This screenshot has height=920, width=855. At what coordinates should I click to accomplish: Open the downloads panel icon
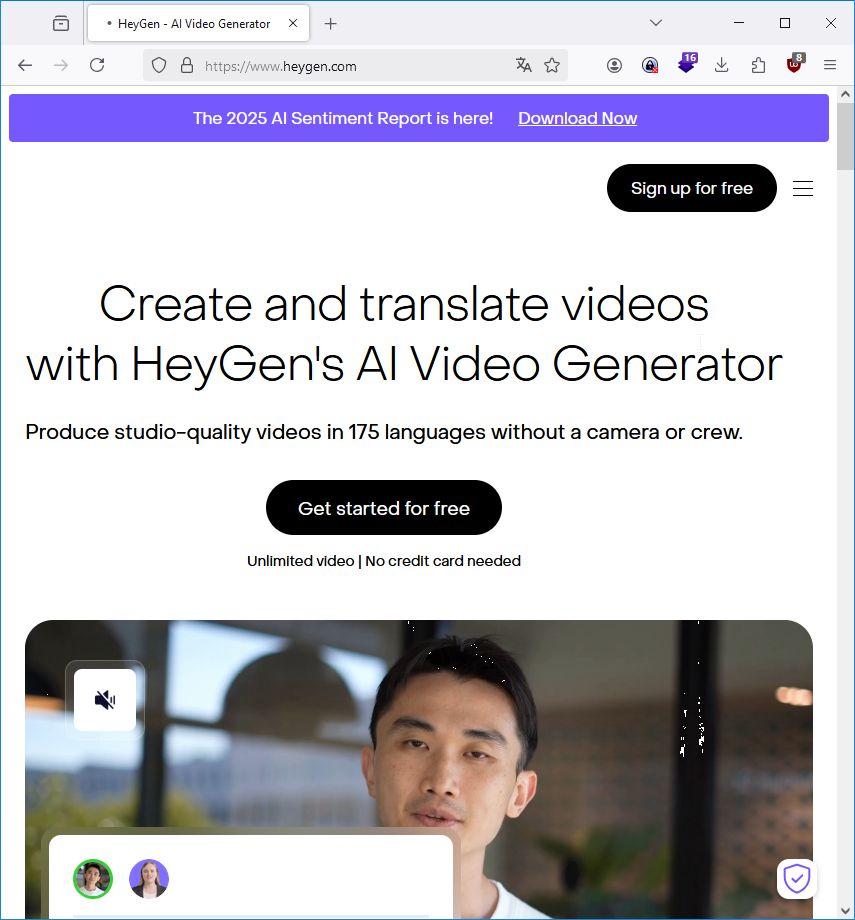[722, 65]
